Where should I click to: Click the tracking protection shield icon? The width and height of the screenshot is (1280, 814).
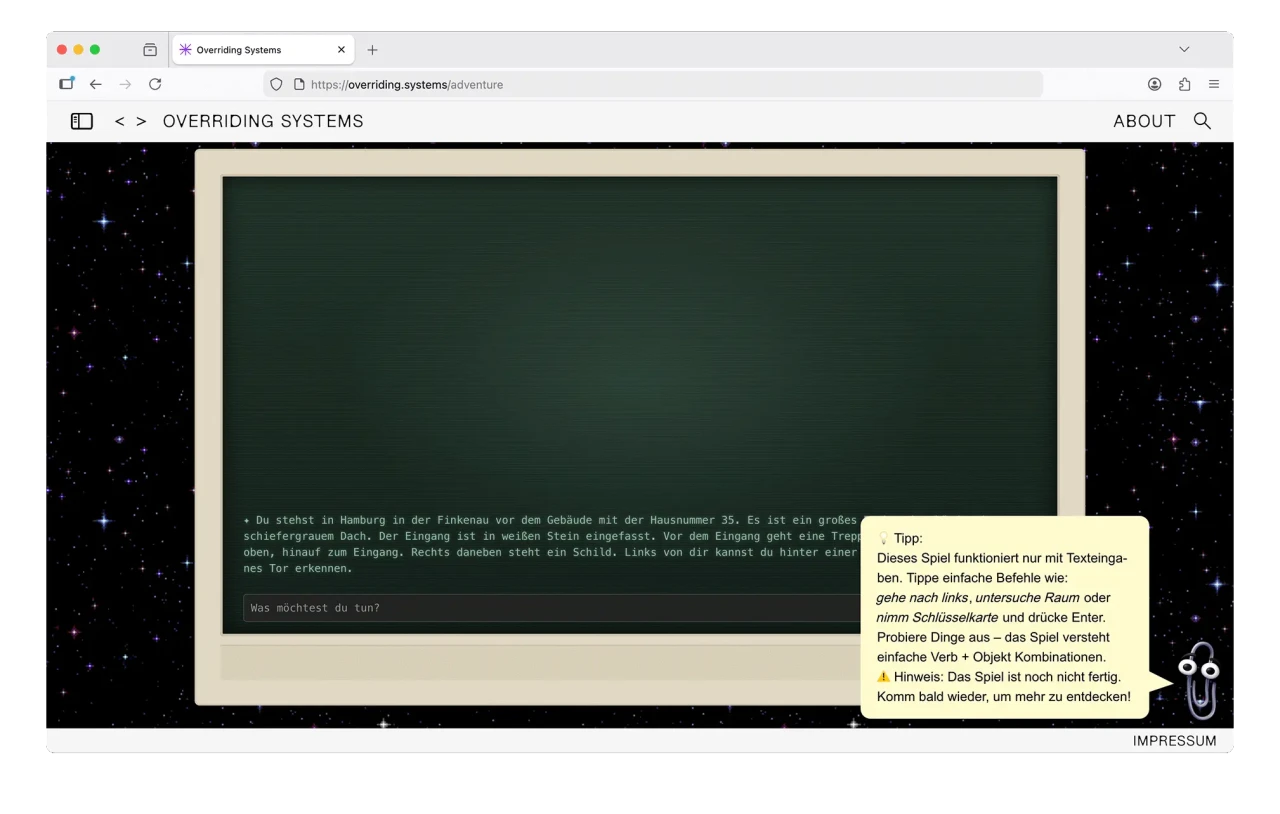pos(277,84)
